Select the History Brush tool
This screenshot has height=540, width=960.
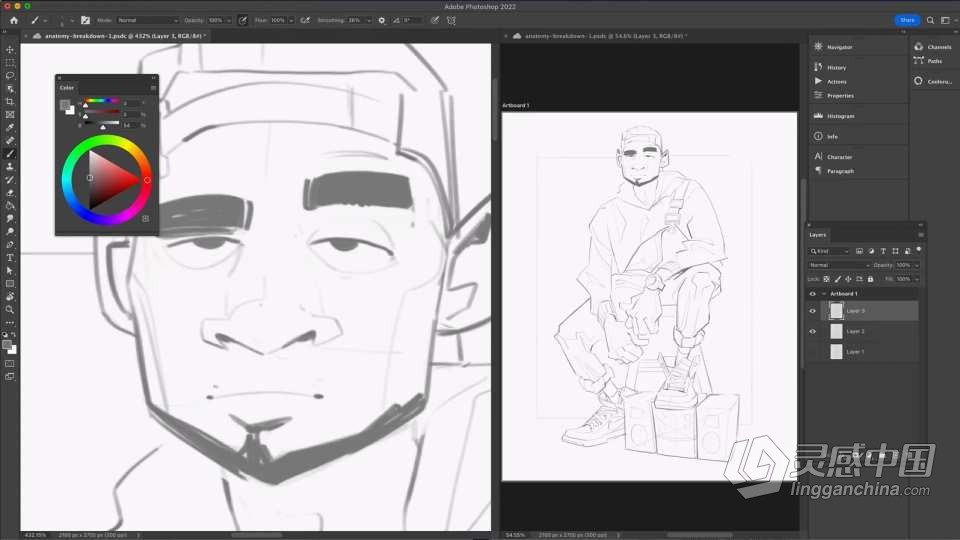[10, 179]
